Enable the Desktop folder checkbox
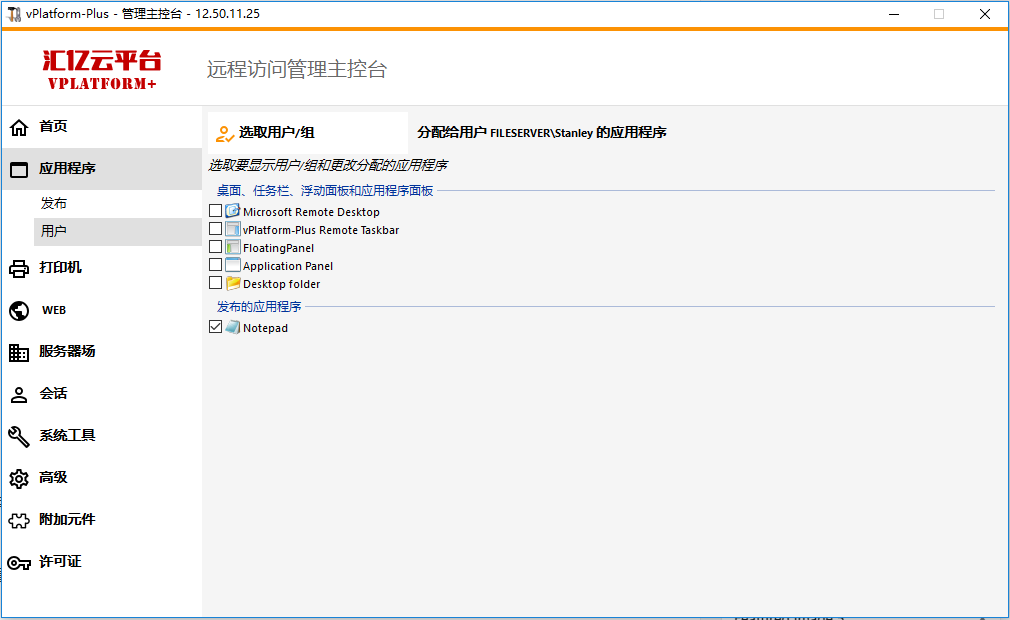Image resolution: width=1010 pixels, height=620 pixels. [216, 283]
